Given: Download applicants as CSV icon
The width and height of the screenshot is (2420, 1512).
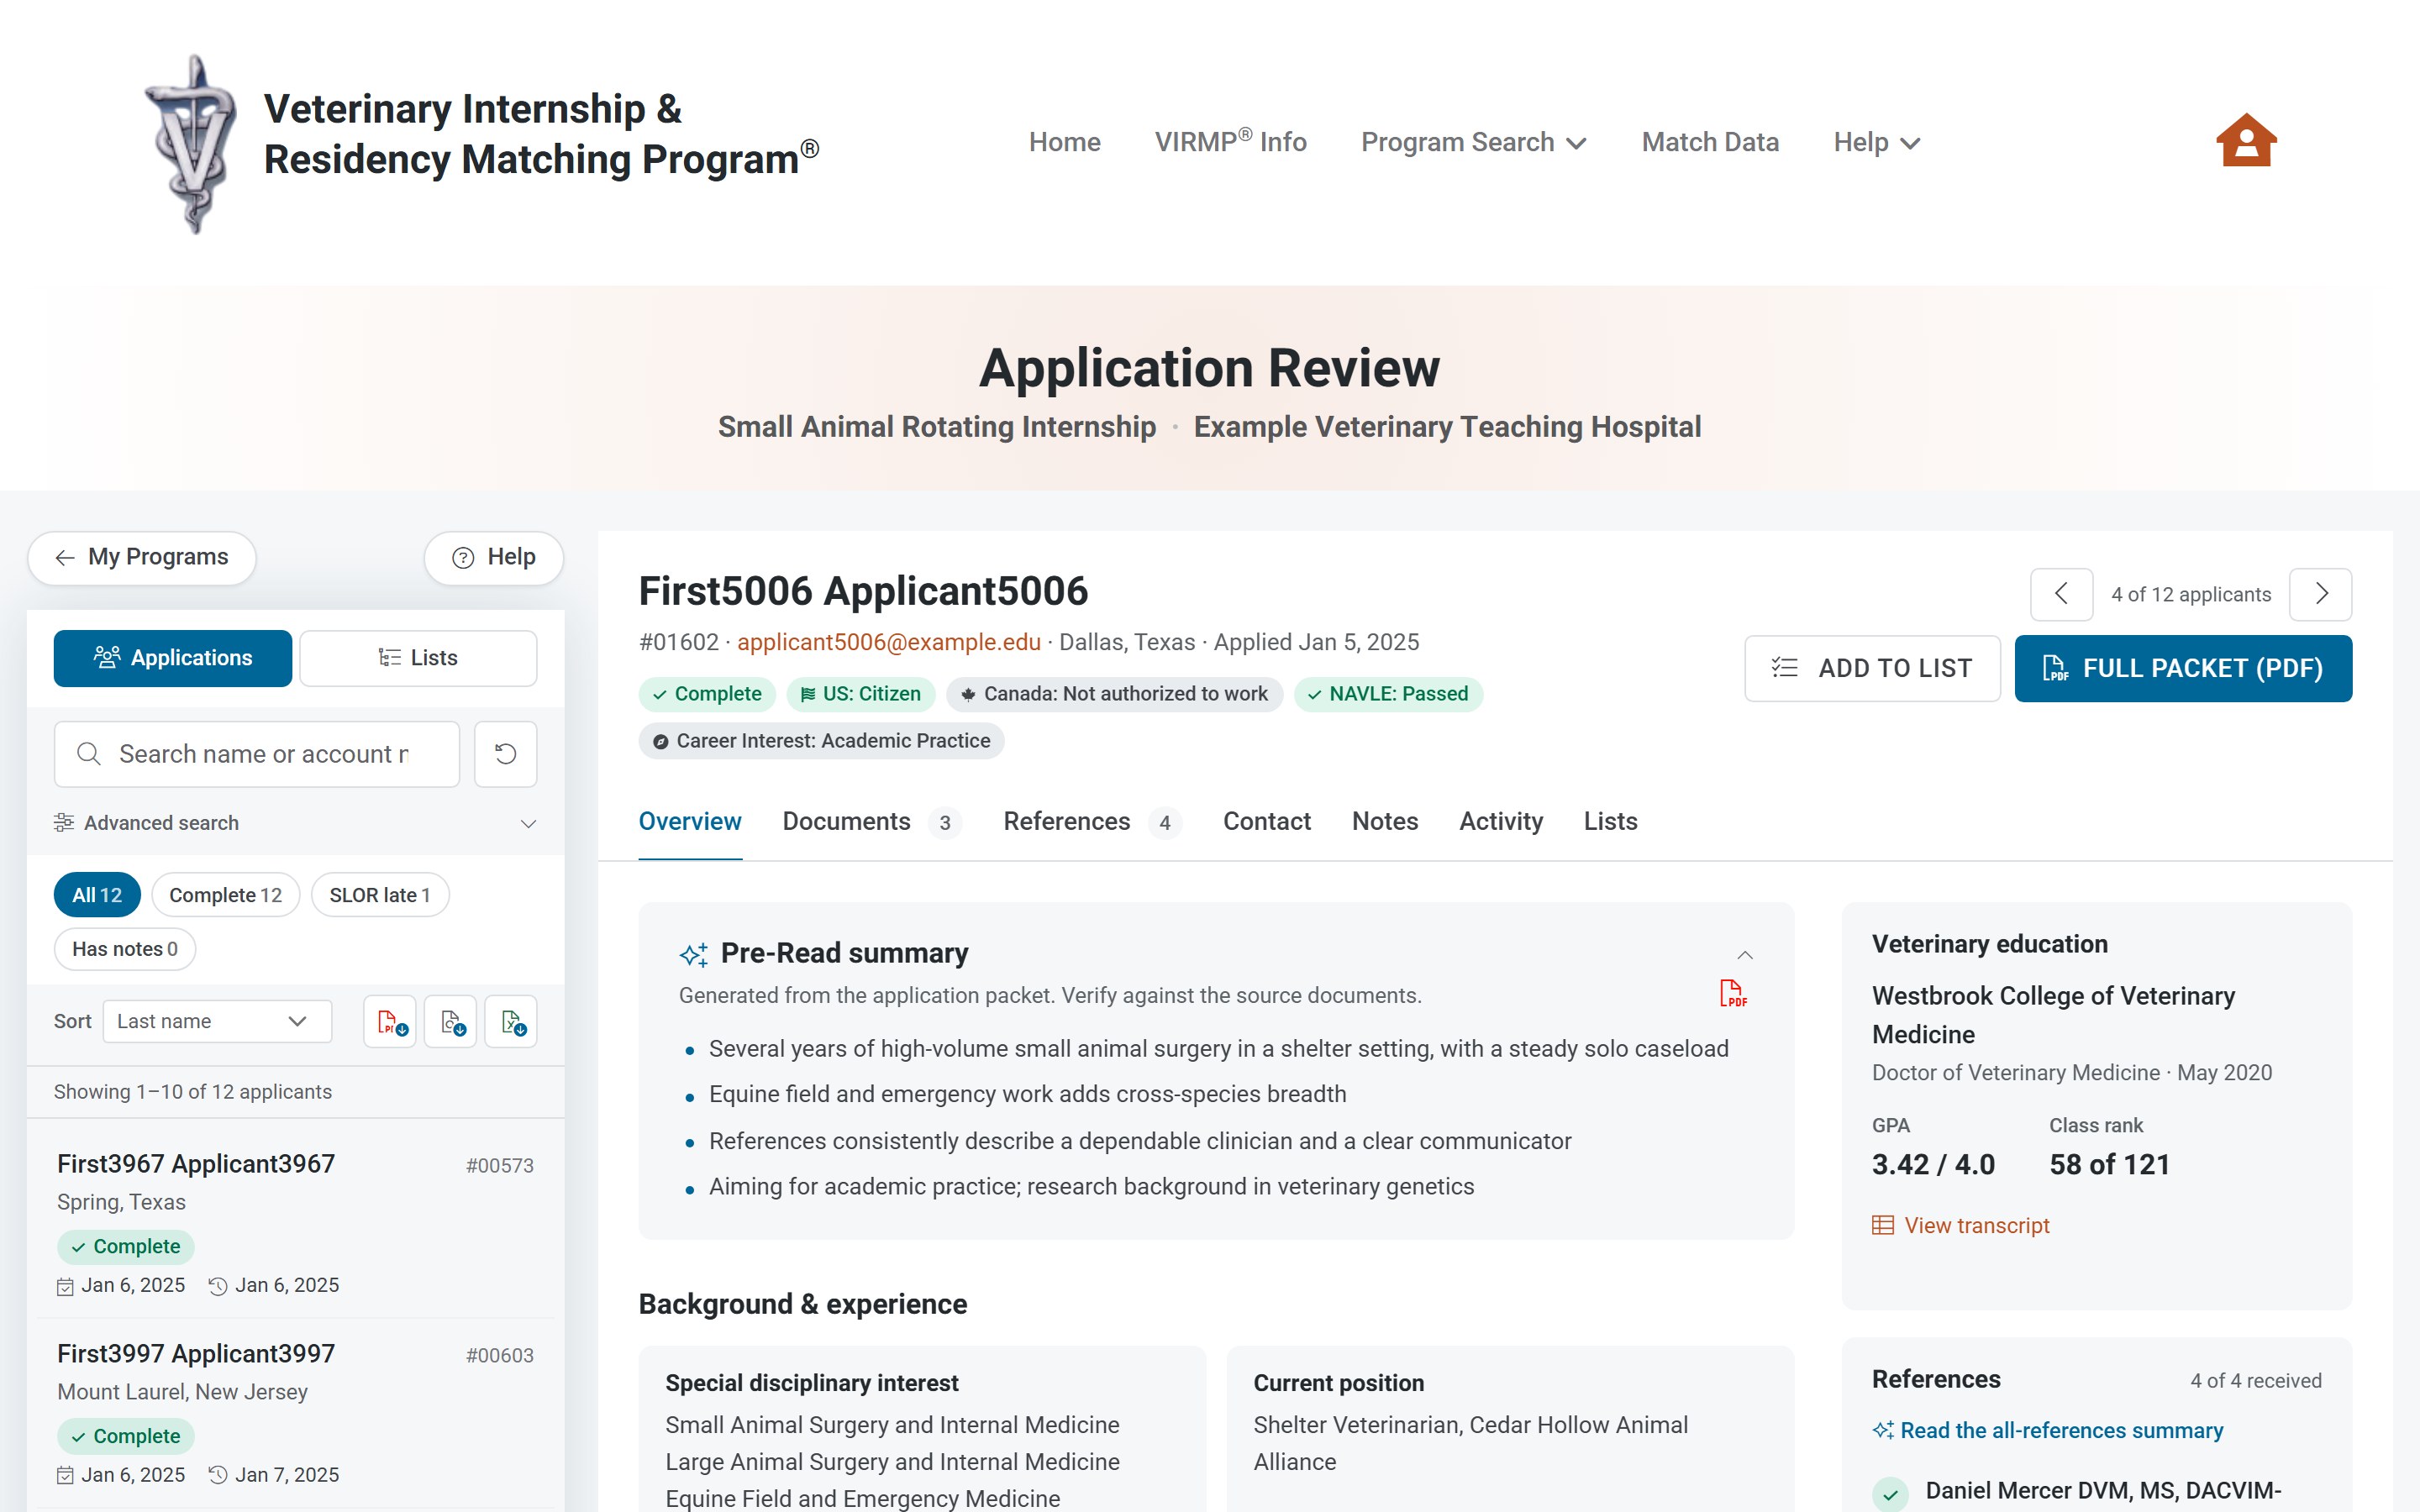Looking at the screenshot, I should pyautogui.click(x=451, y=1022).
